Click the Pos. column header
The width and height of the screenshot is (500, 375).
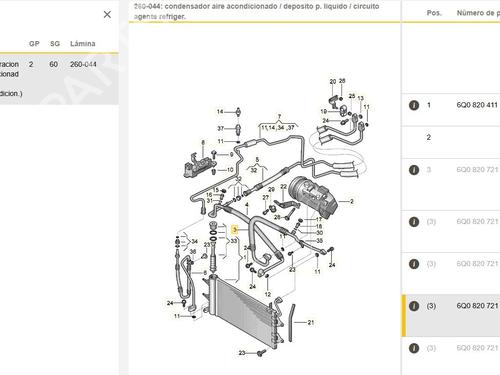coord(434,13)
